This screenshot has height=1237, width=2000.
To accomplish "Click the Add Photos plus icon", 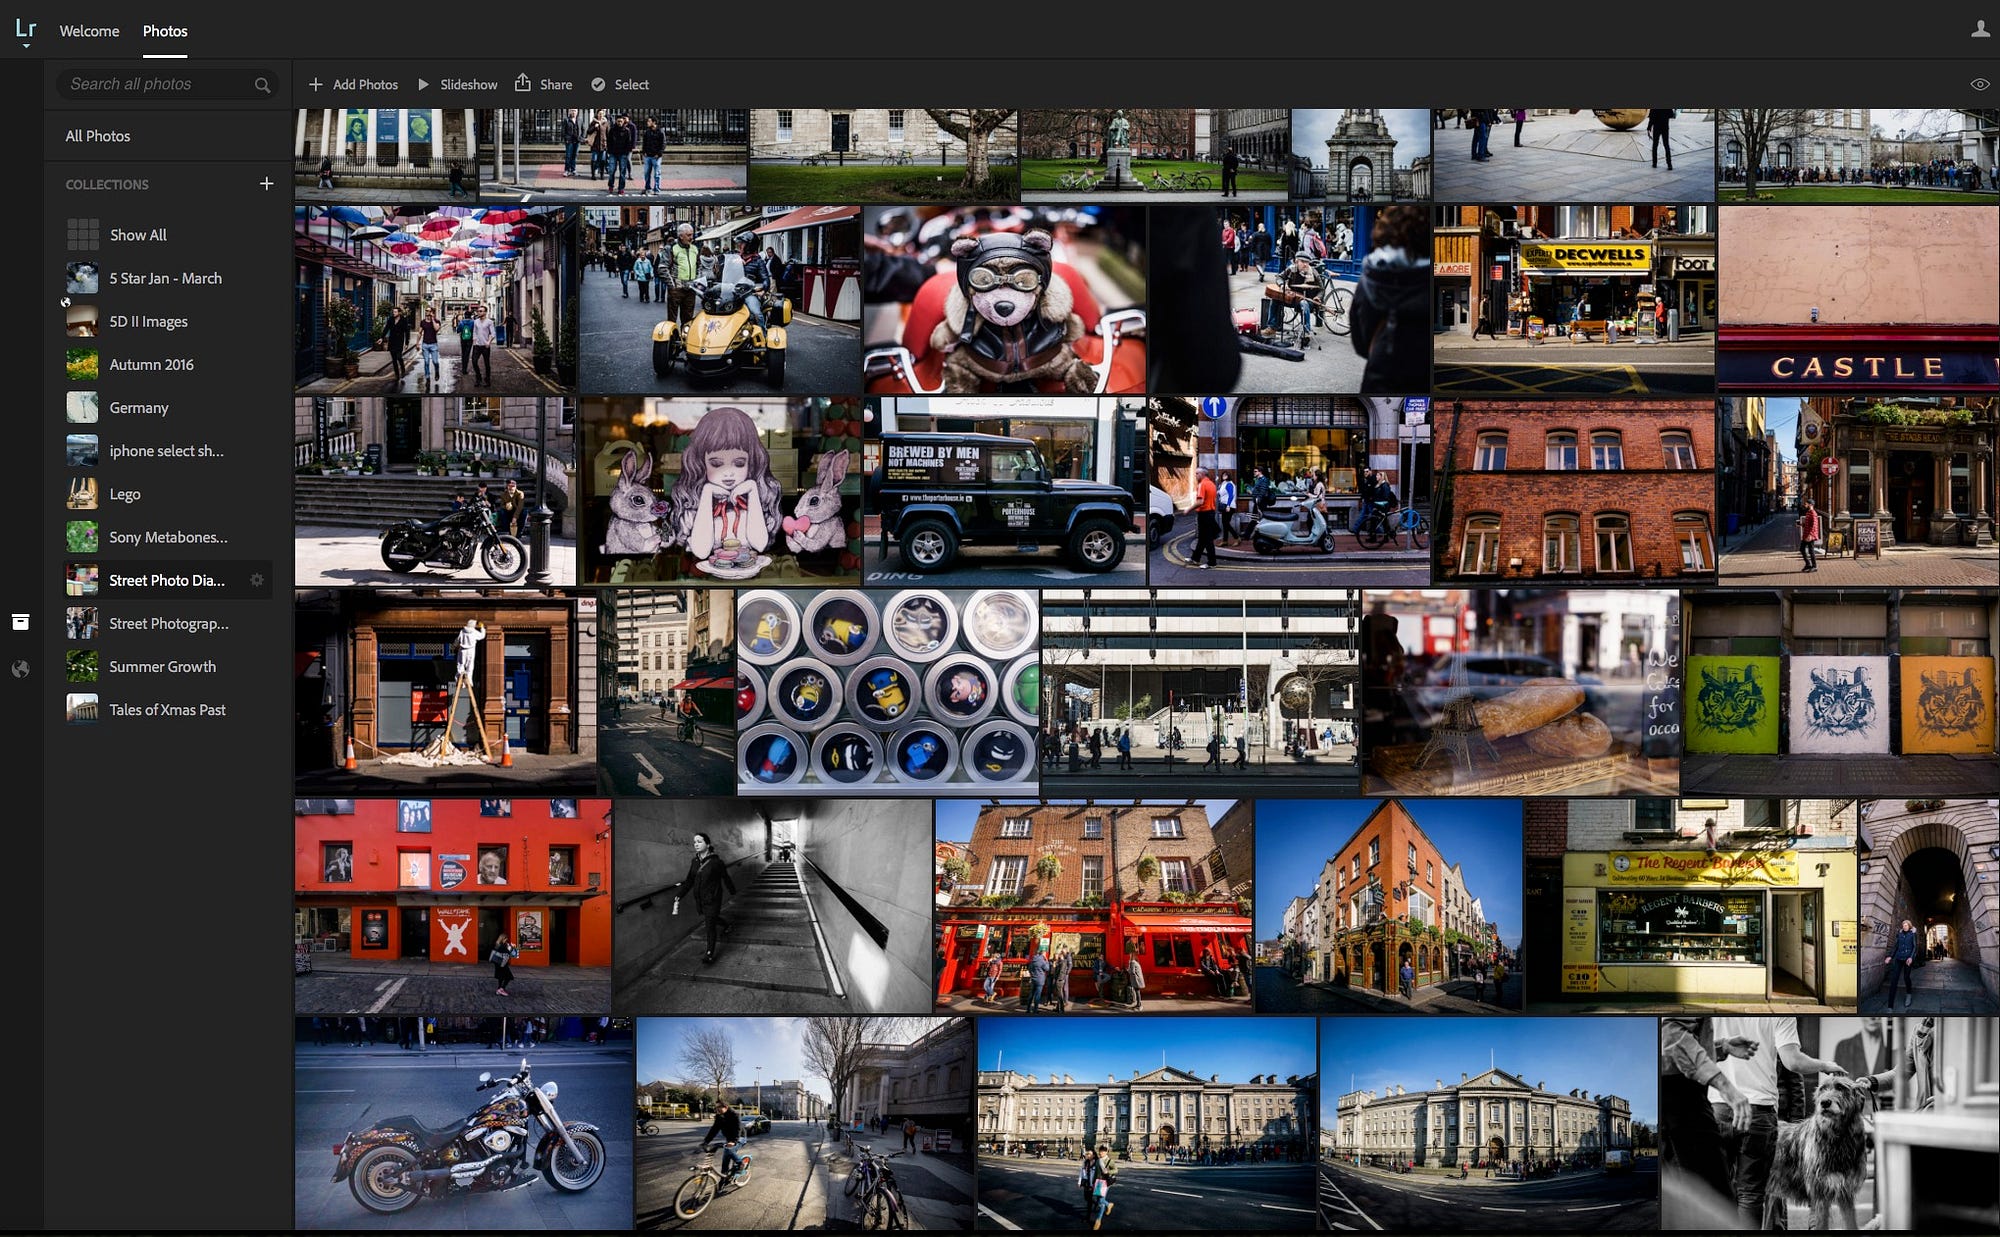I will pyautogui.click(x=316, y=85).
